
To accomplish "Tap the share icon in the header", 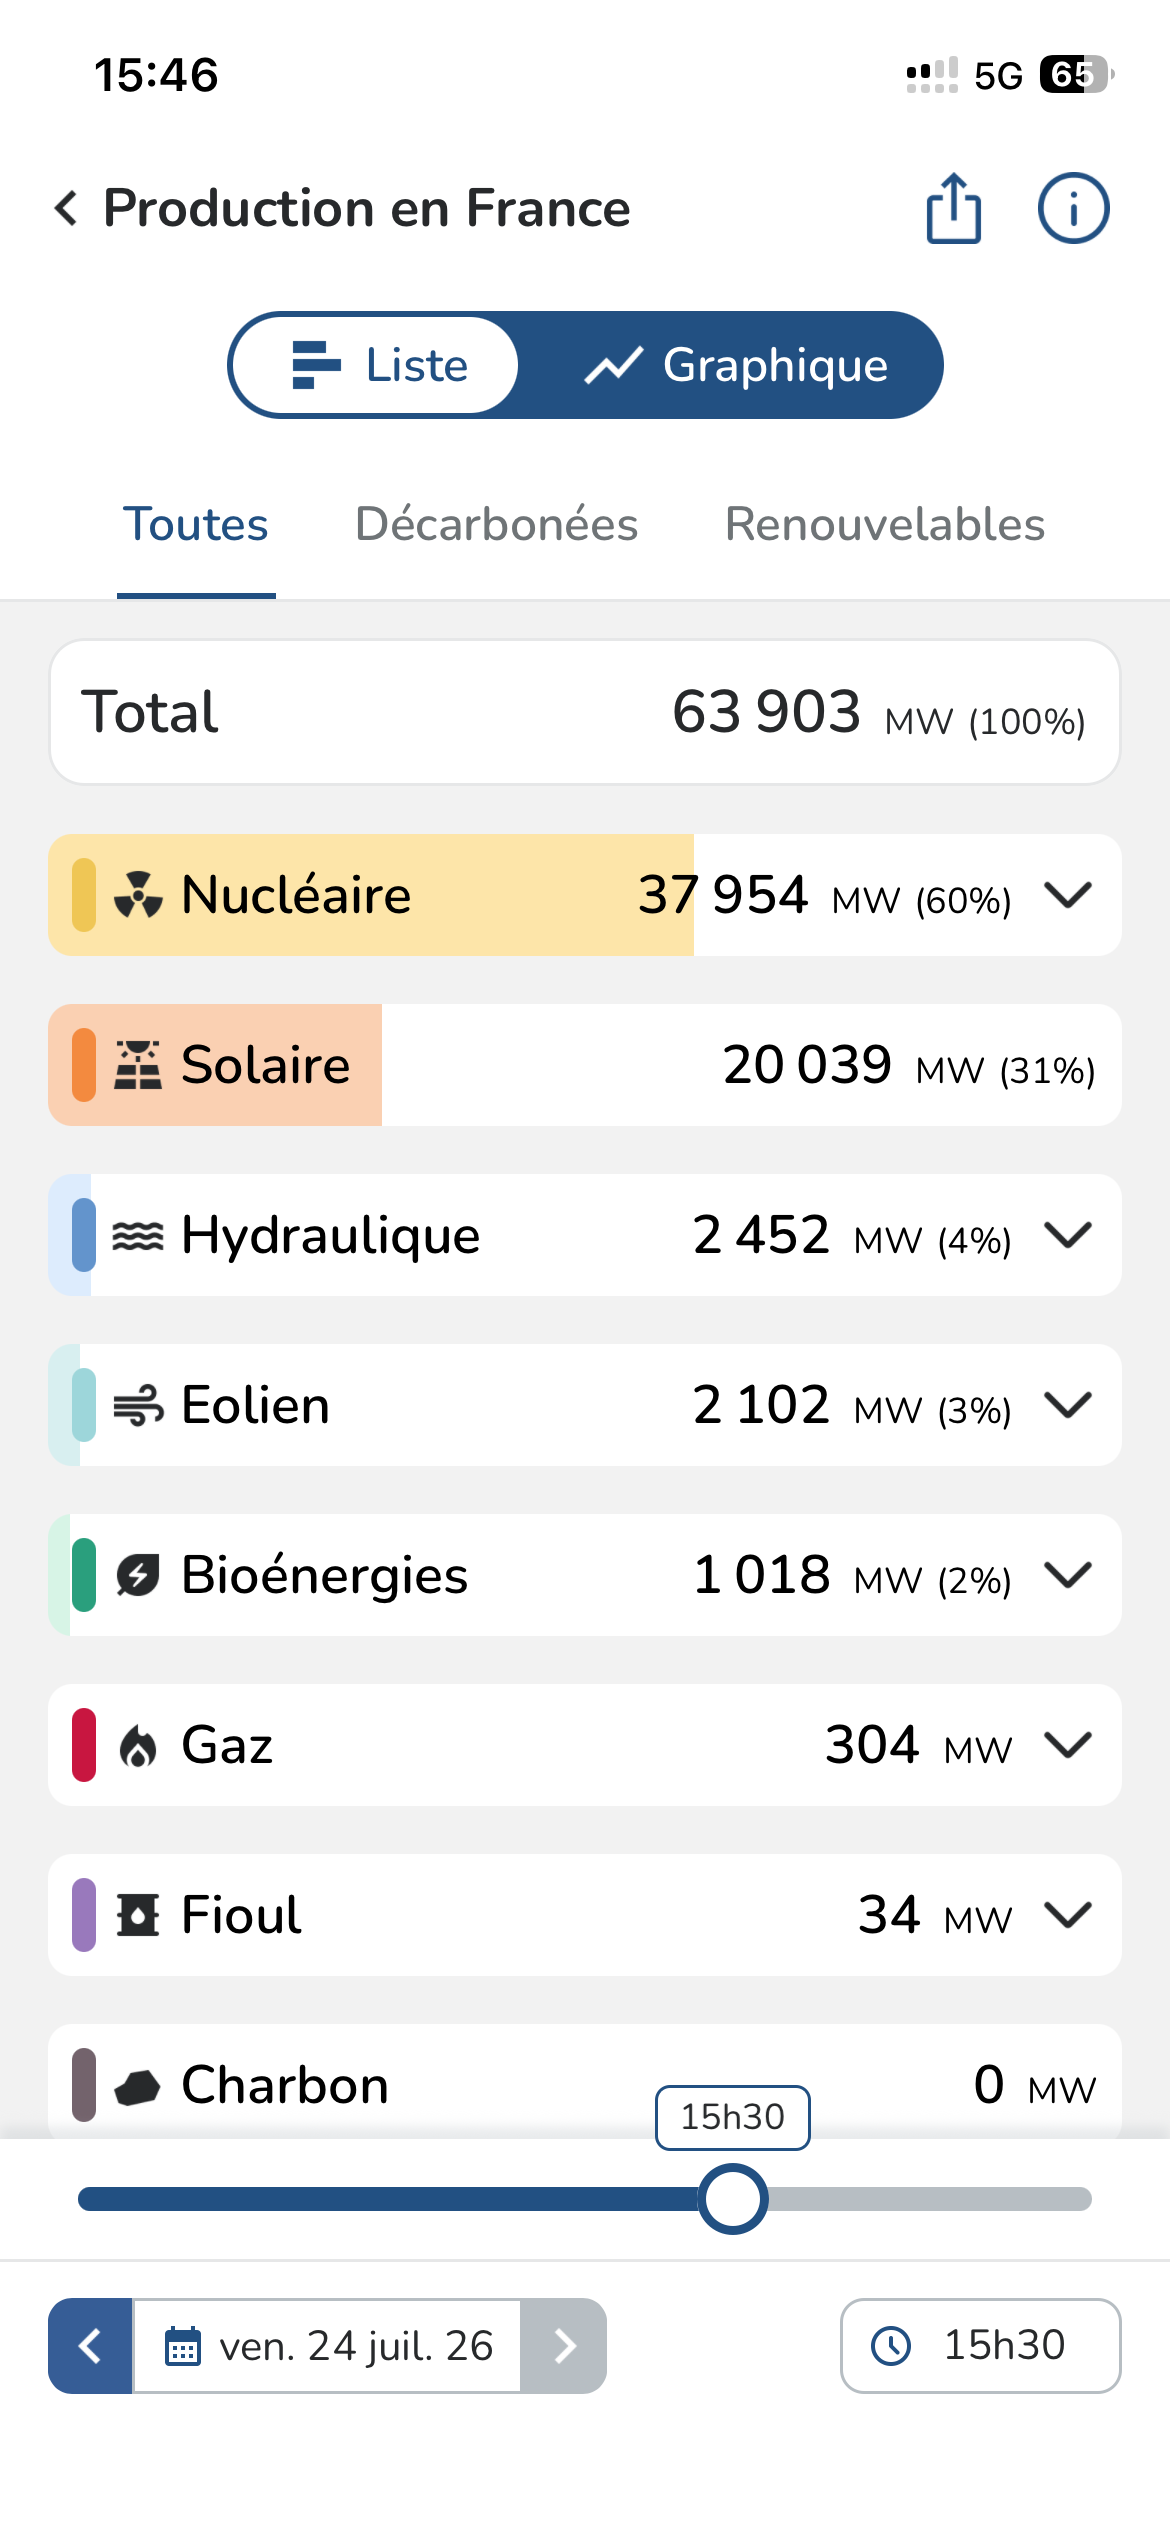I will tap(953, 208).
